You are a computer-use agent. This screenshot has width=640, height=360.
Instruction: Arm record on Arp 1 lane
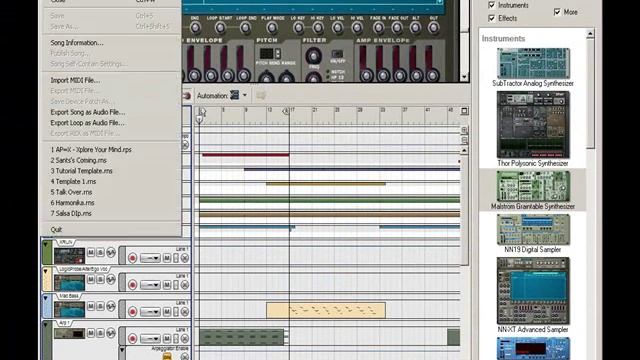132,339
